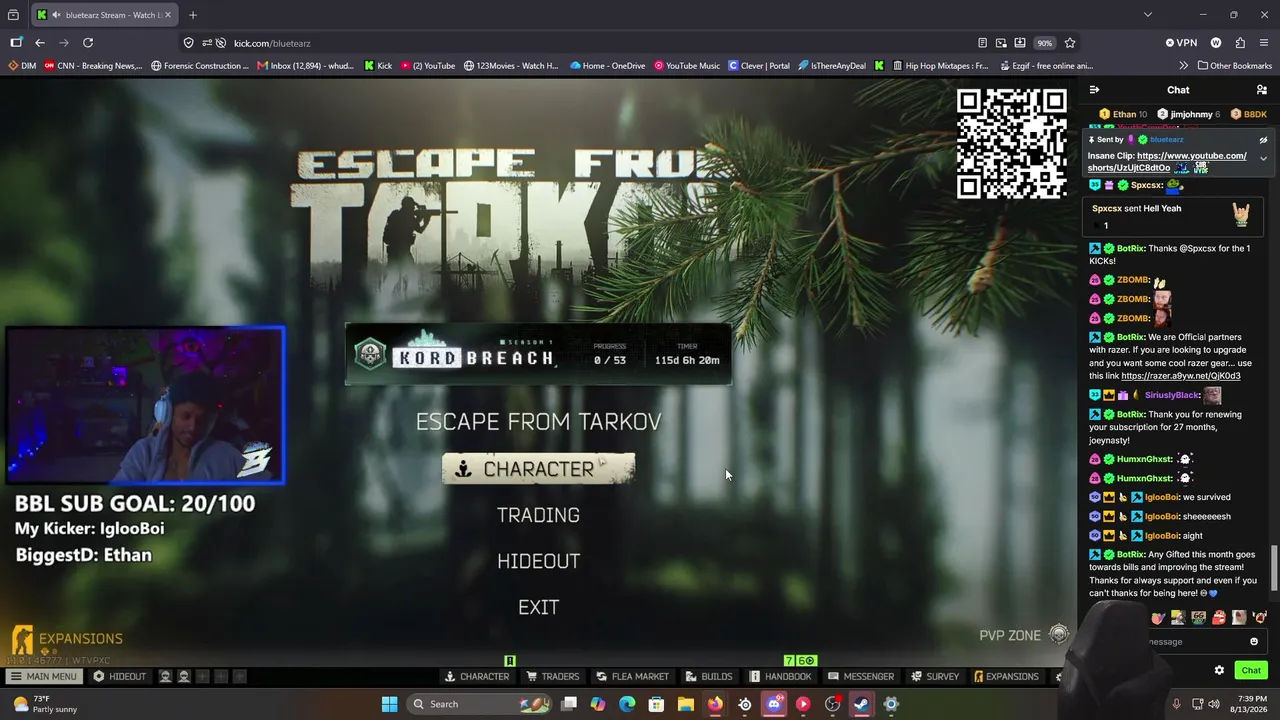Open the chat user list icon
The image size is (1280, 720).
pyautogui.click(x=1262, y=90)
